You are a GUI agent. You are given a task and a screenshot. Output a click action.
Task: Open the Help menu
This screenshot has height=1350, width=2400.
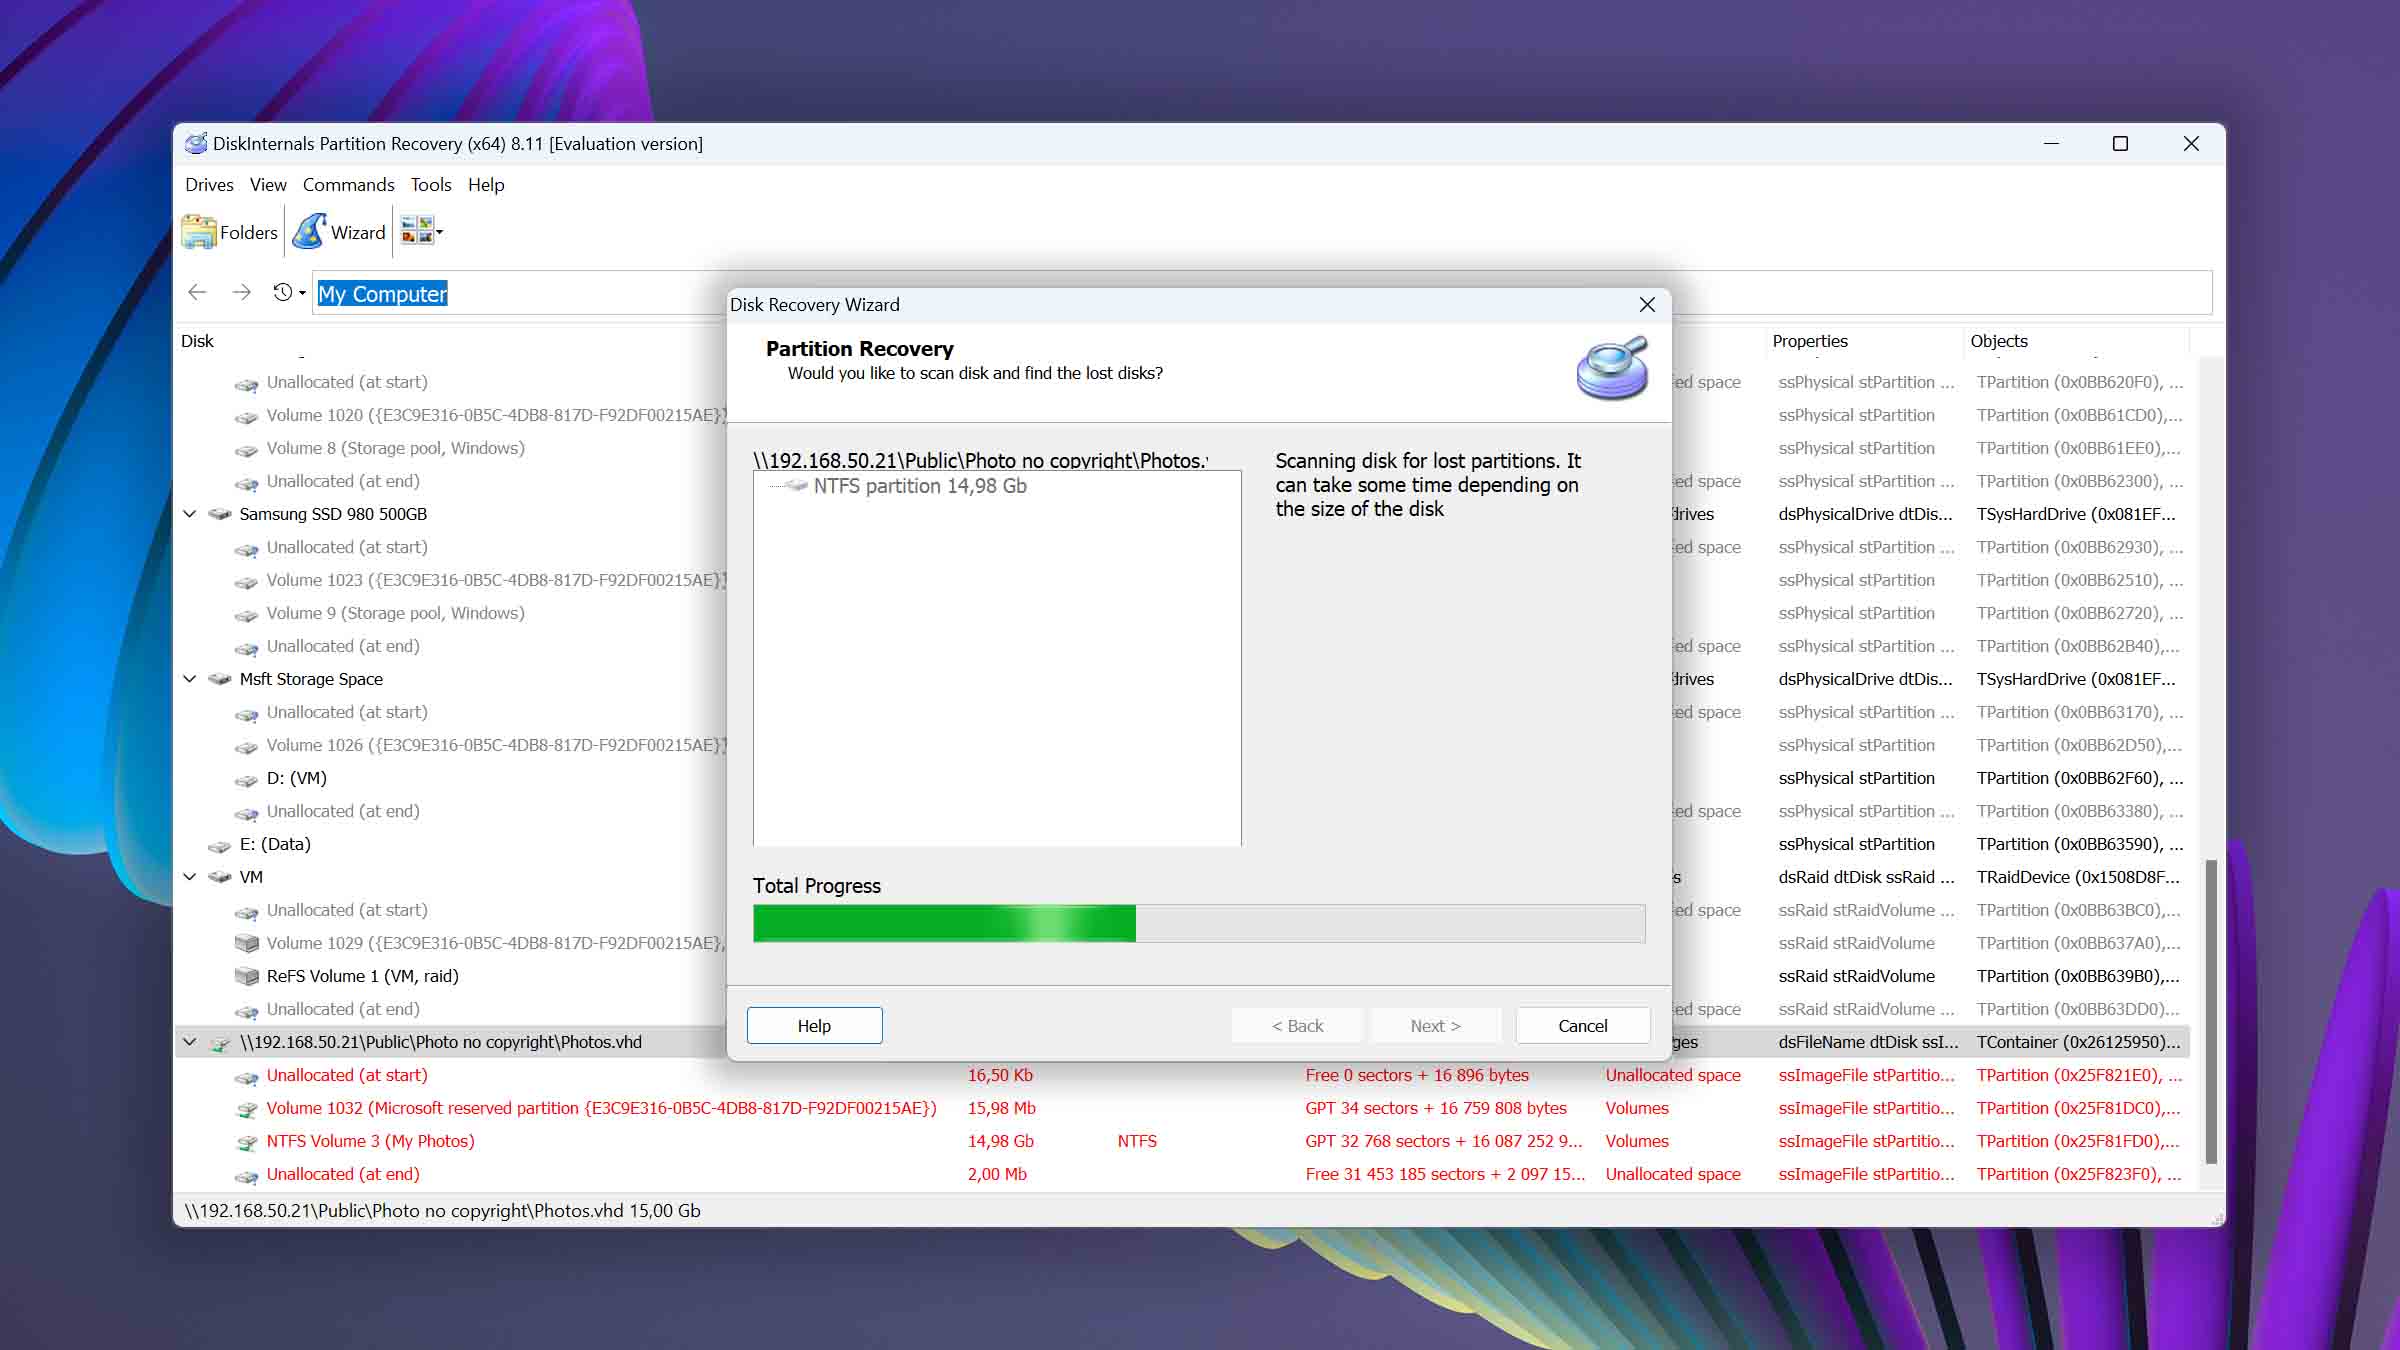486,185
